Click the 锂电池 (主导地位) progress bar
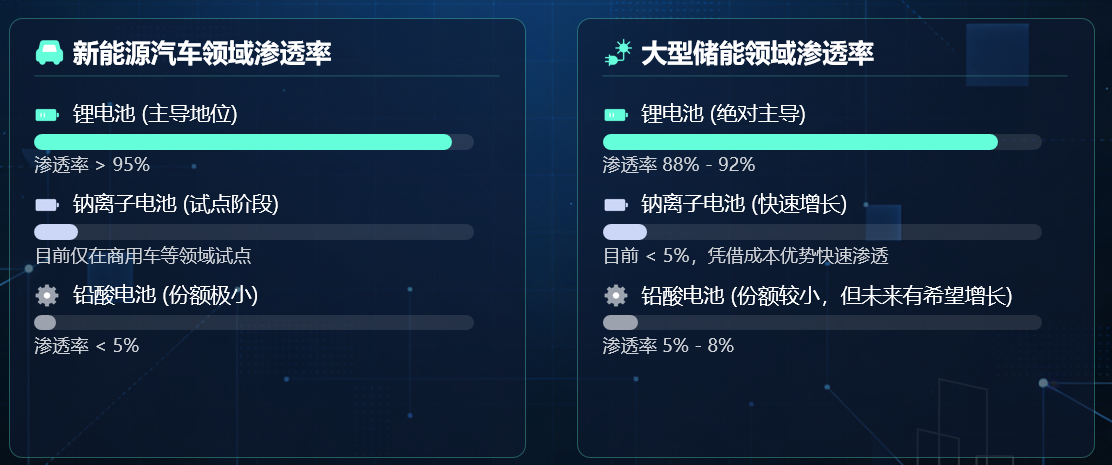The height and width of the screenshot is (465, 1112). point(254,142)
